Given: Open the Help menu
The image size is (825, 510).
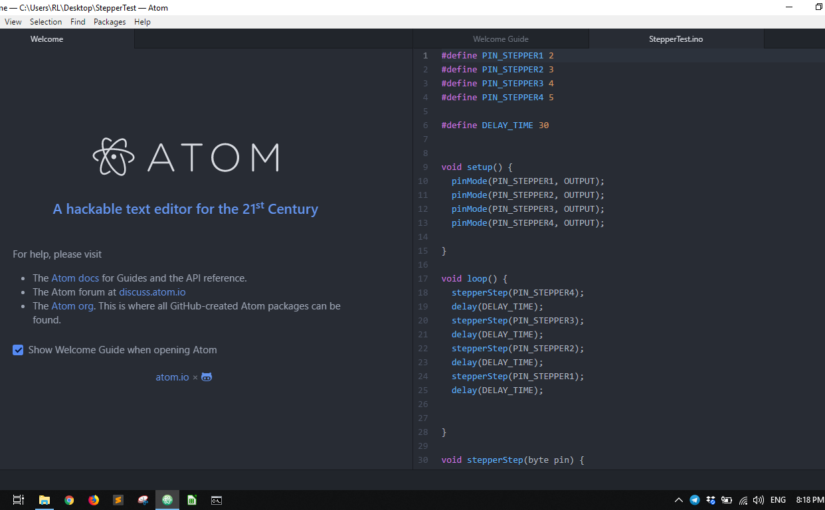Looking at the screenshot, I should 142,22.
